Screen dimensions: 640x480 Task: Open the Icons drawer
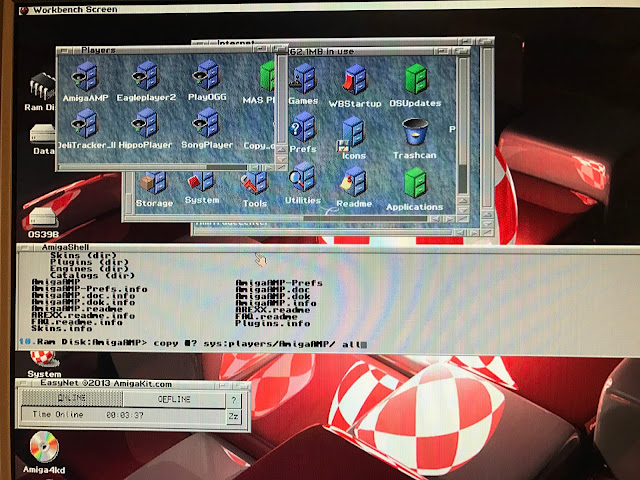point(351,134)
